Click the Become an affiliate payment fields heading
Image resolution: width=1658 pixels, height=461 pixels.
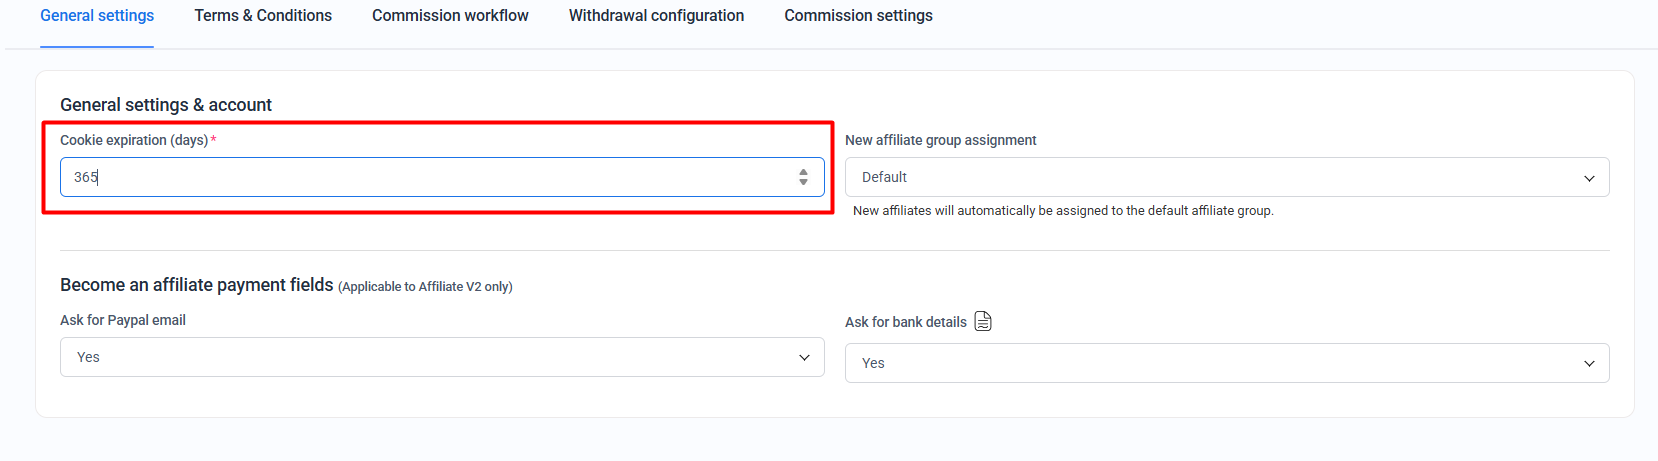click(x=197, y=285)
